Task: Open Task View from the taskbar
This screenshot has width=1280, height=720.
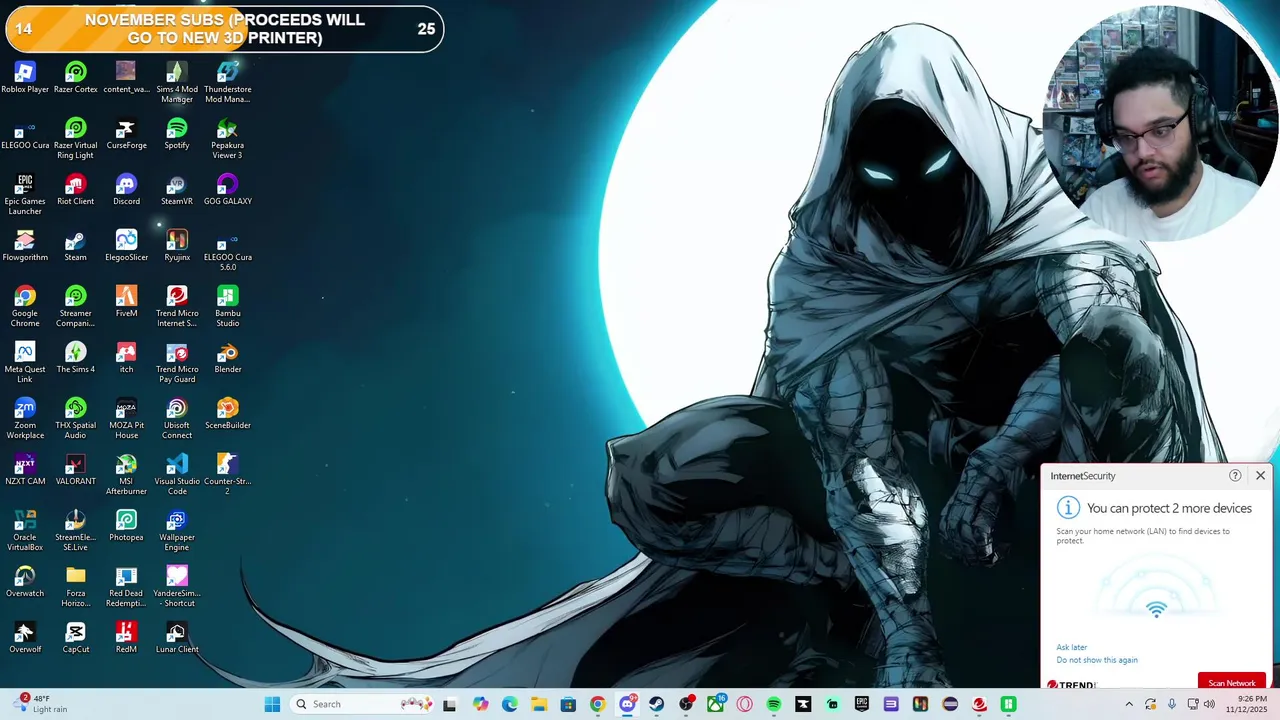Action: (x=450, y=704)
